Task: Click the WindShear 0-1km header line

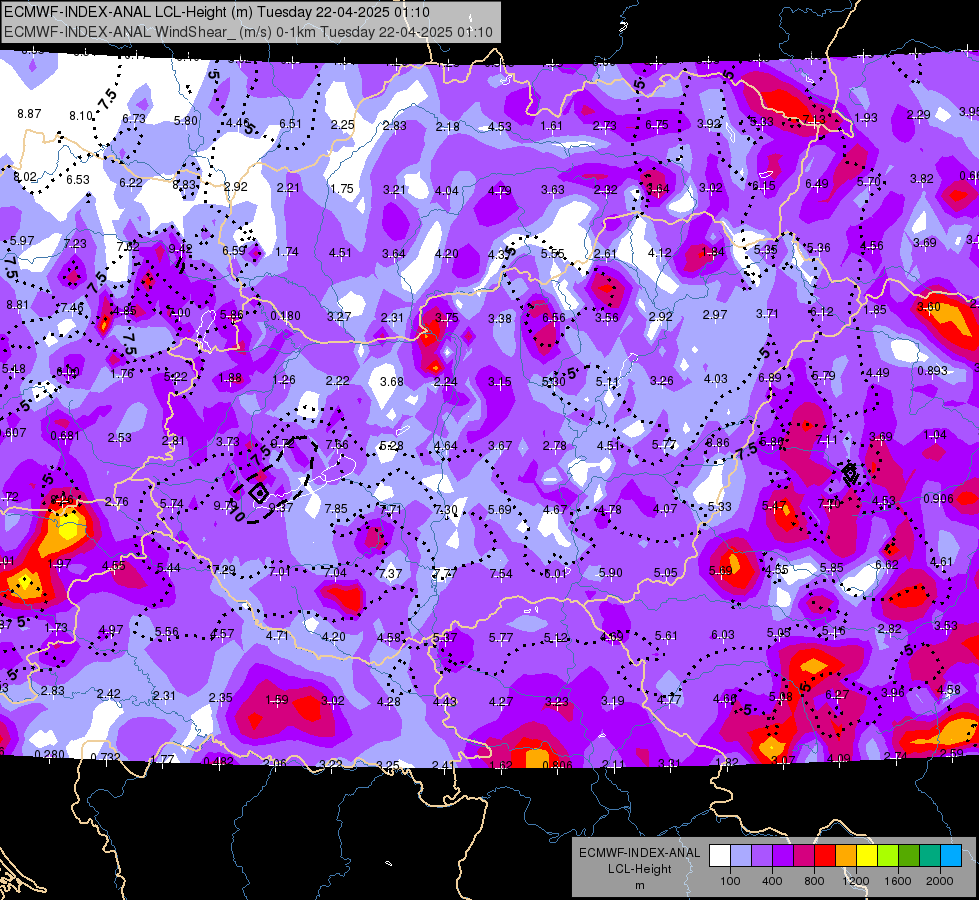Action: pos(248,32)
